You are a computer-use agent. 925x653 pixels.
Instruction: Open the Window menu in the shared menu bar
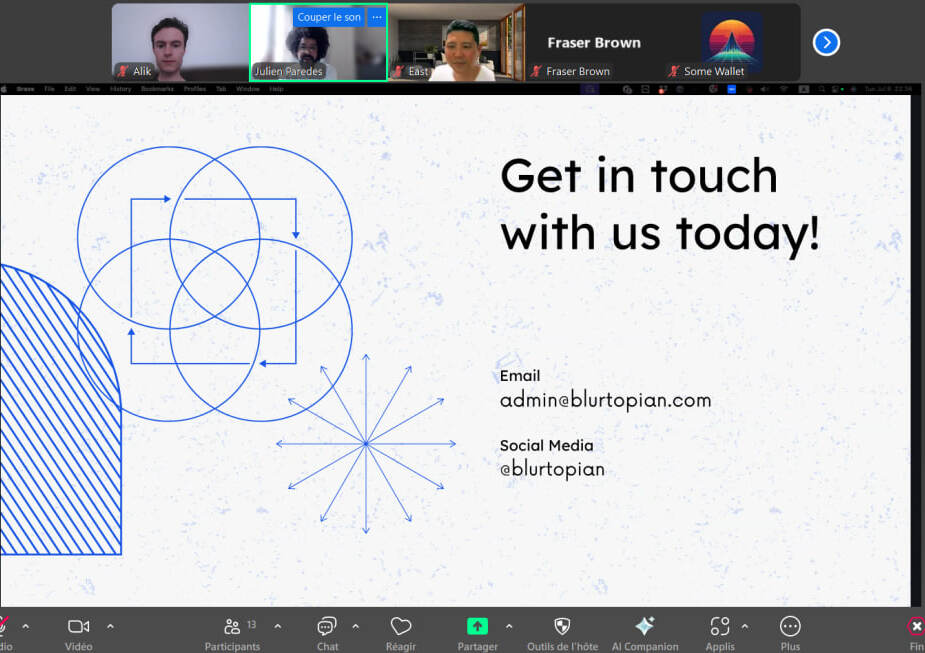248,89
